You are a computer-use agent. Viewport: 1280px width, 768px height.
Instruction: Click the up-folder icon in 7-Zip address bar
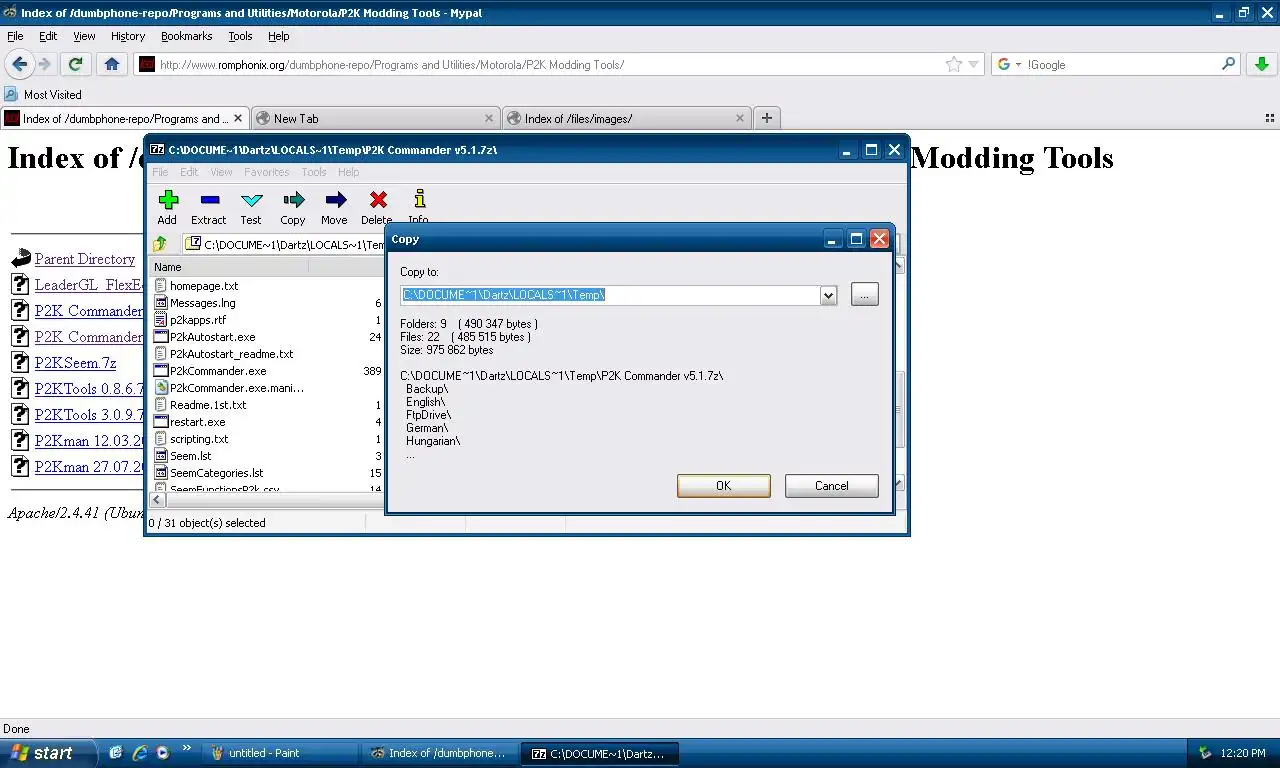click(160, 244)
